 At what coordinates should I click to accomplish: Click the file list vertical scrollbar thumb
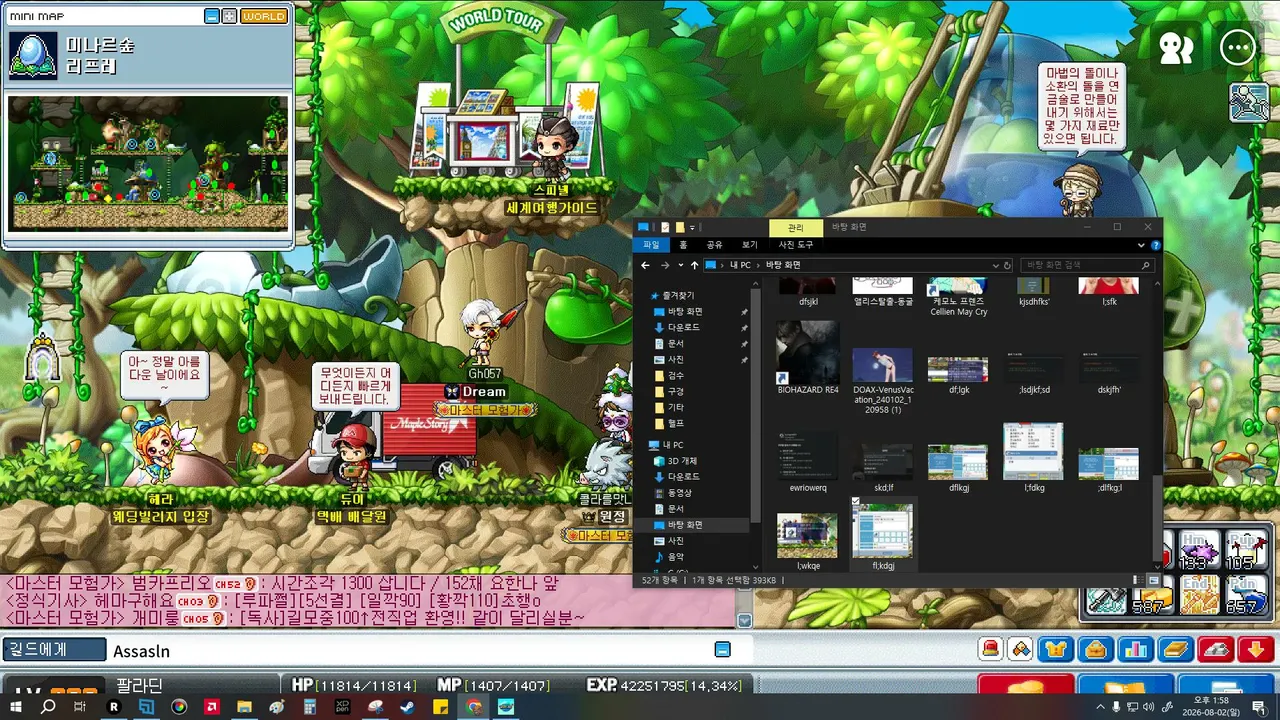[1159, 518]
